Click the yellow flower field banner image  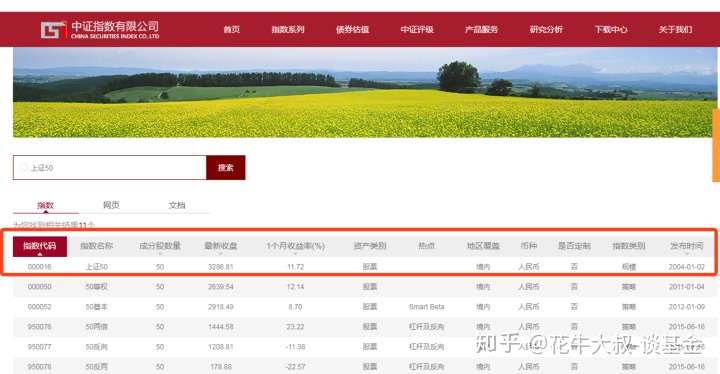tap(365, 92)
